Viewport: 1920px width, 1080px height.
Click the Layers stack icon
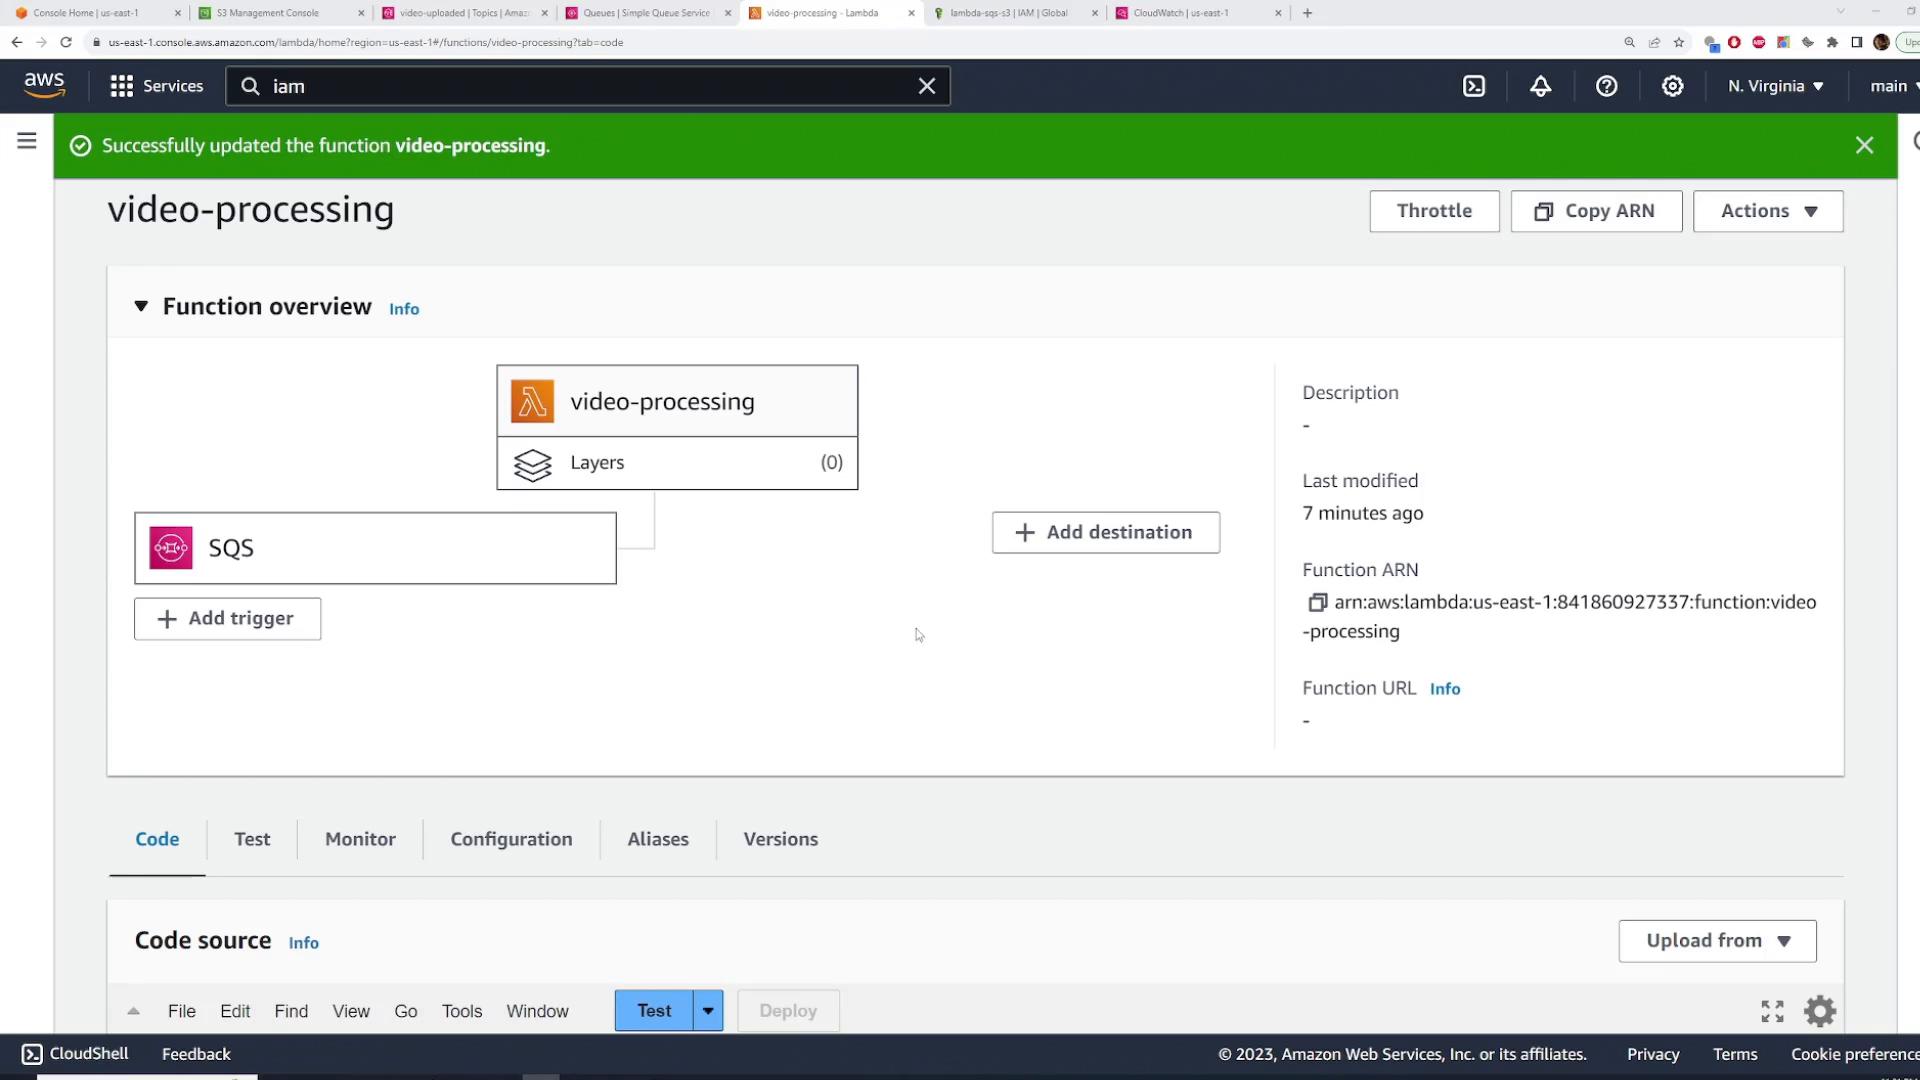(x=532, y=464)
